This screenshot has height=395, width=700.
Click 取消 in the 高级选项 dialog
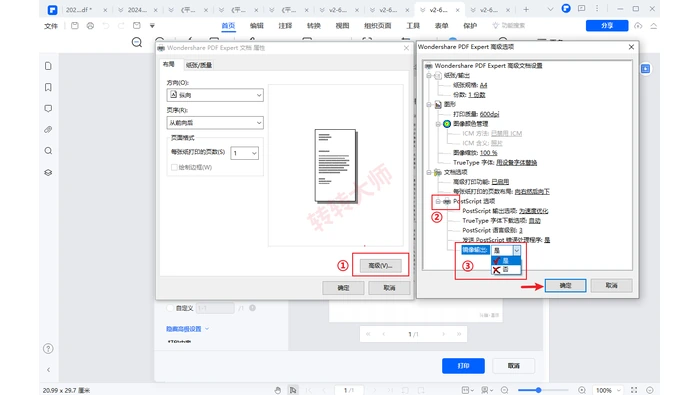point(612,285)
